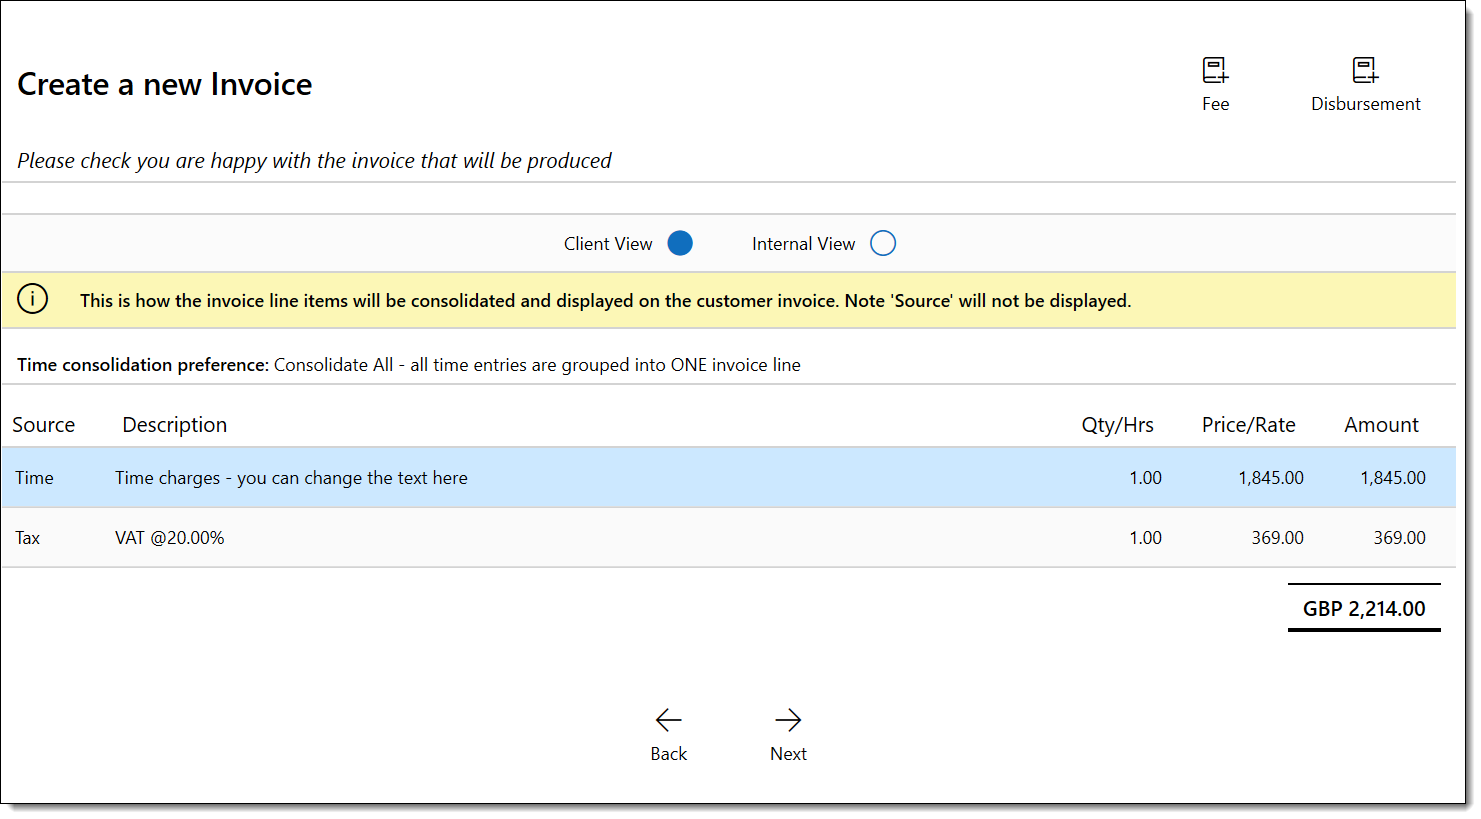1481x819 pixels.
Task: Click the Back arrow icon
Action: tap(668, 719)
